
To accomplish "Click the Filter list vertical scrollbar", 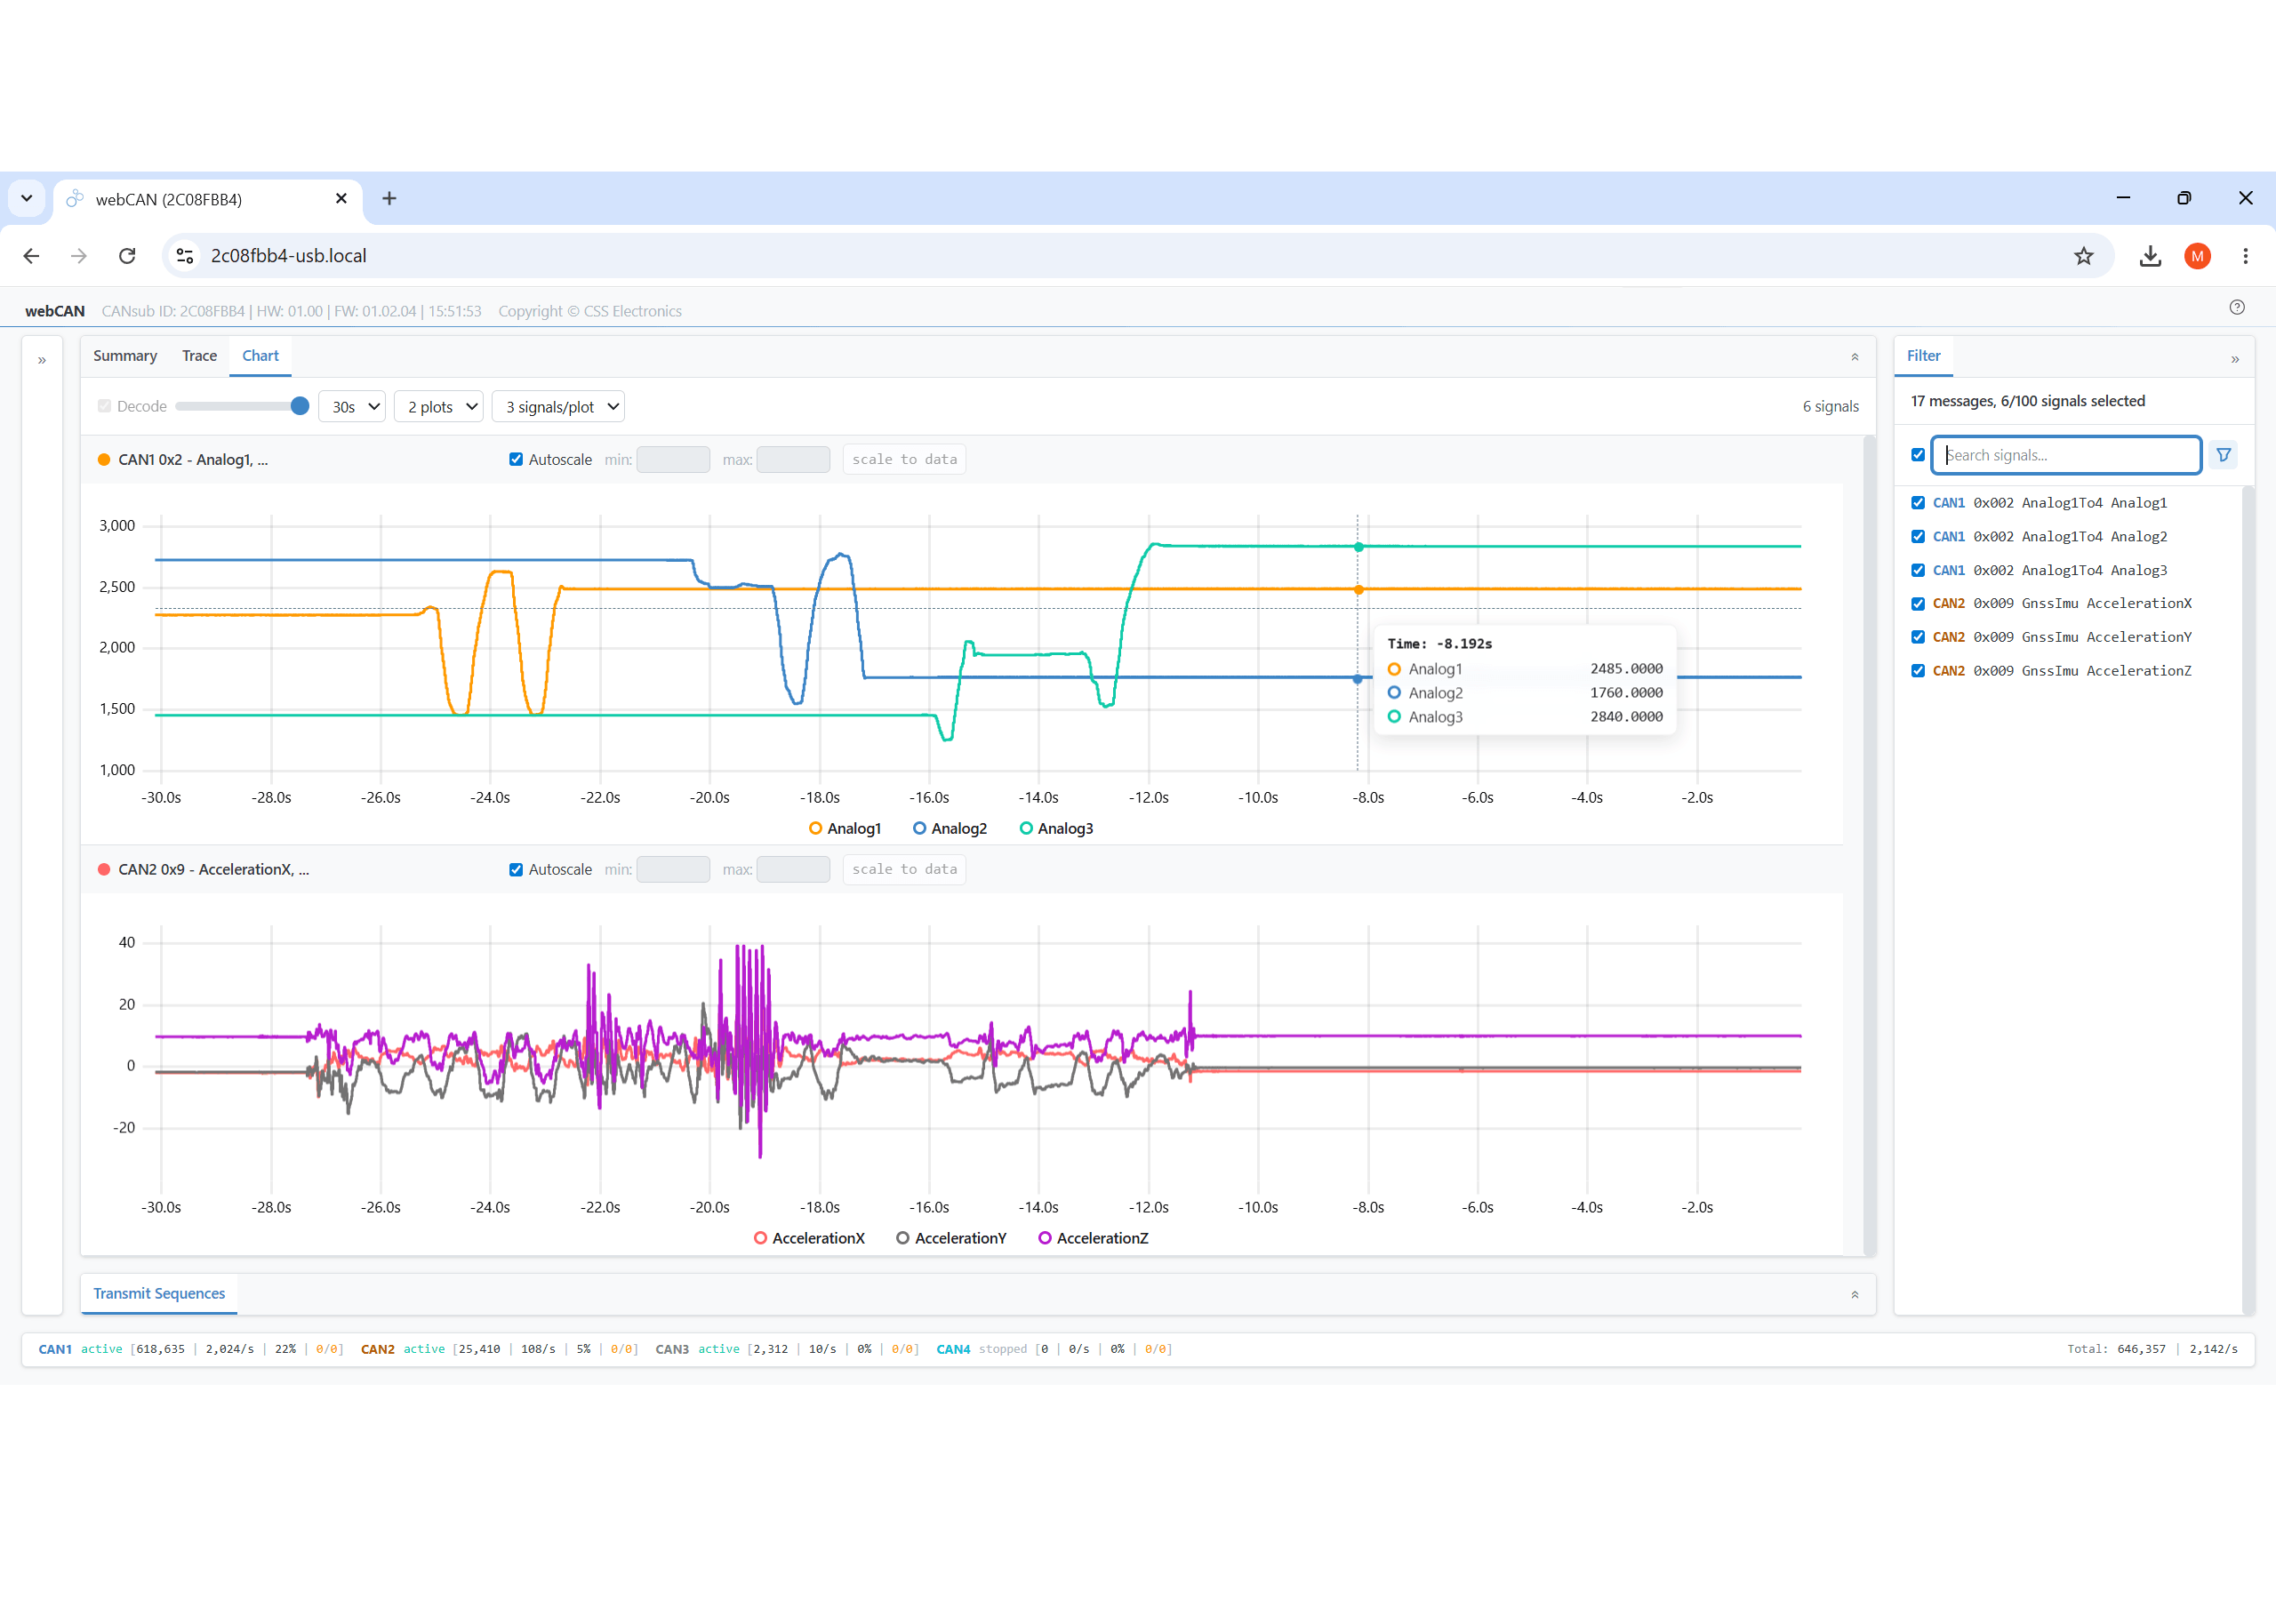I will tap(2247, 900).
